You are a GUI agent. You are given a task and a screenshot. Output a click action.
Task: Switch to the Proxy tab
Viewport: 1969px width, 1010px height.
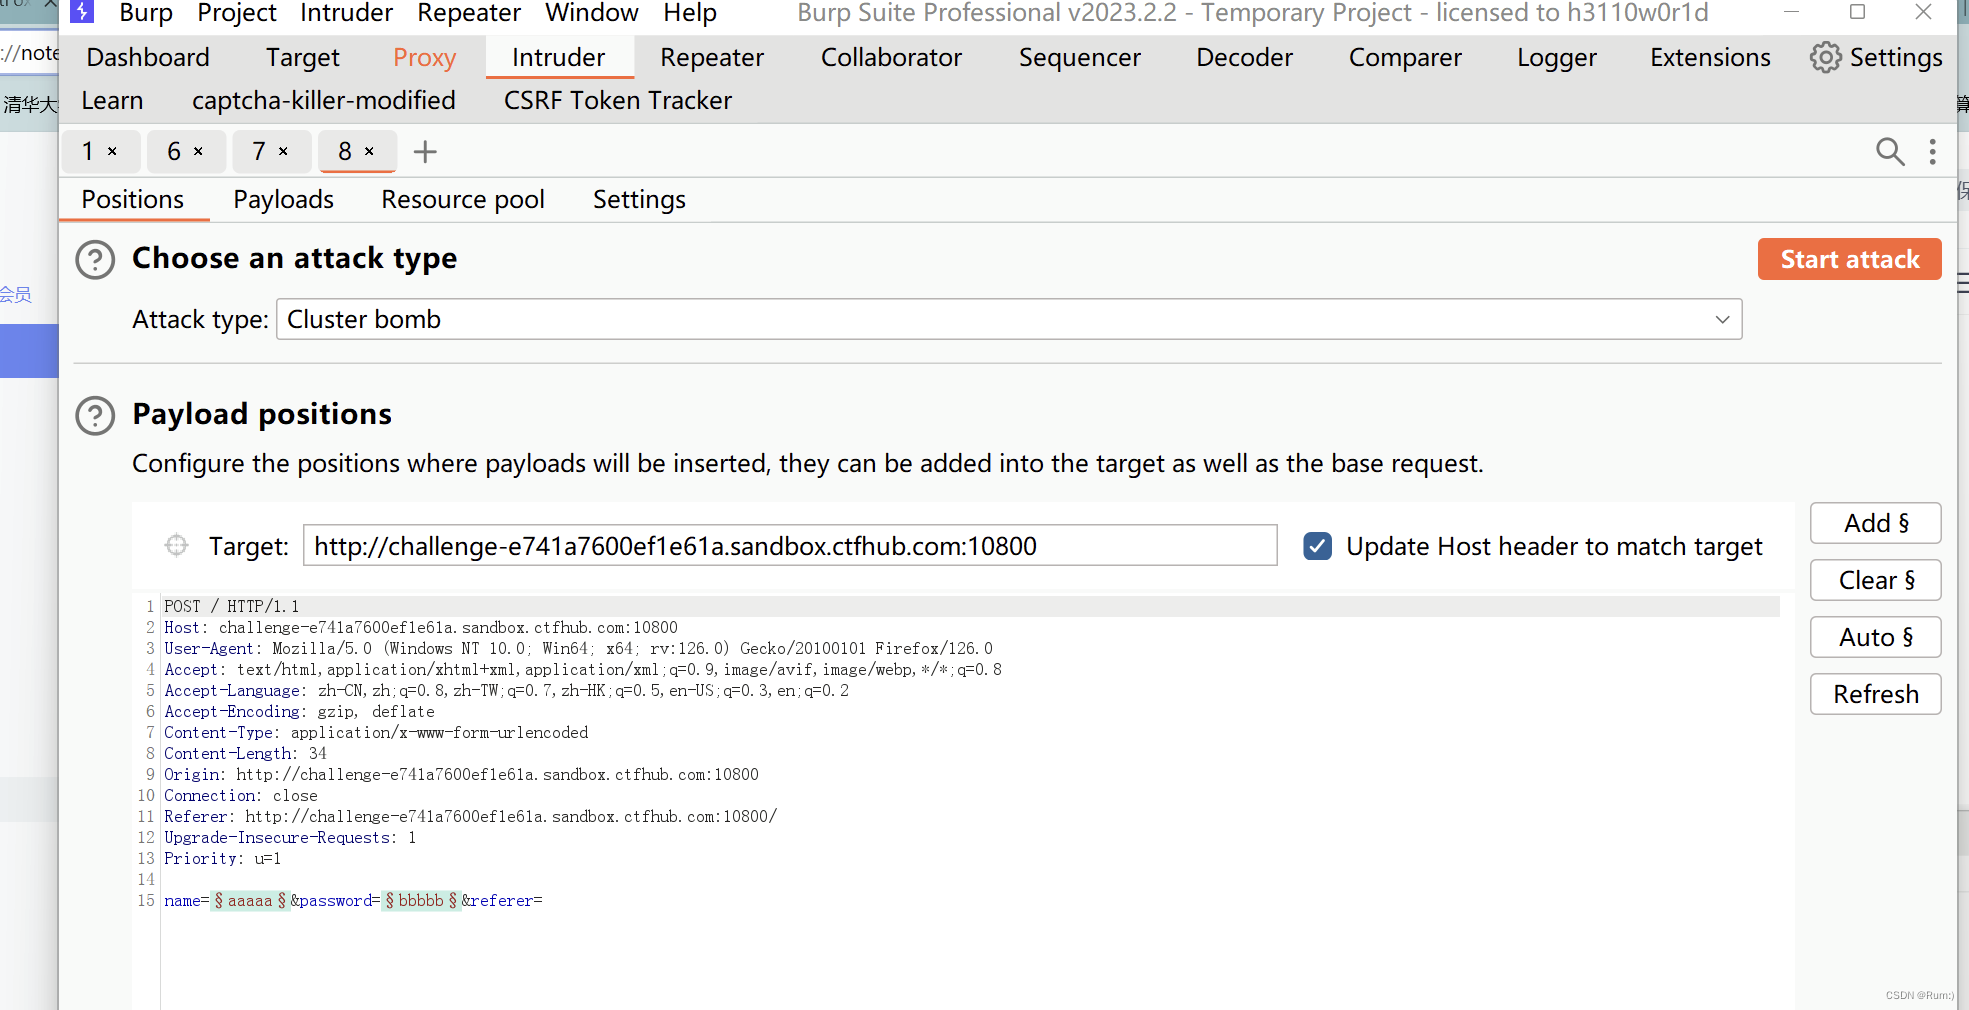tap(424, 57)
